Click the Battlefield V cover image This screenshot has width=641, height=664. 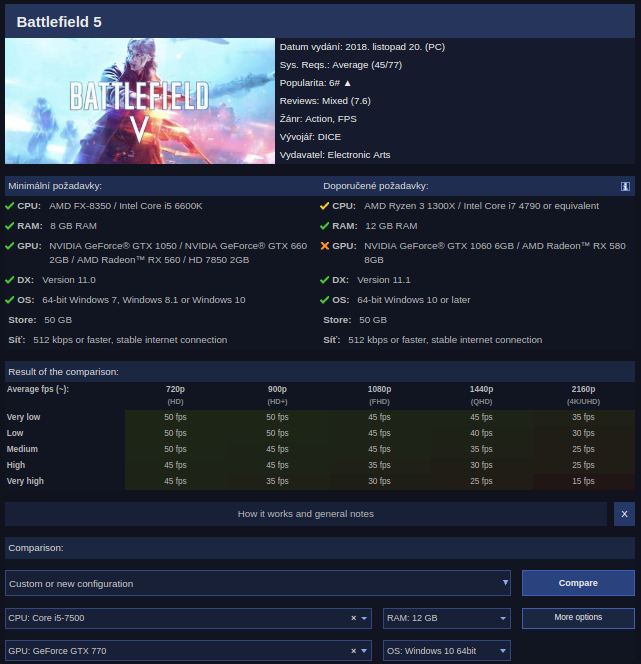pyautogui.click(x=140, y=101)
